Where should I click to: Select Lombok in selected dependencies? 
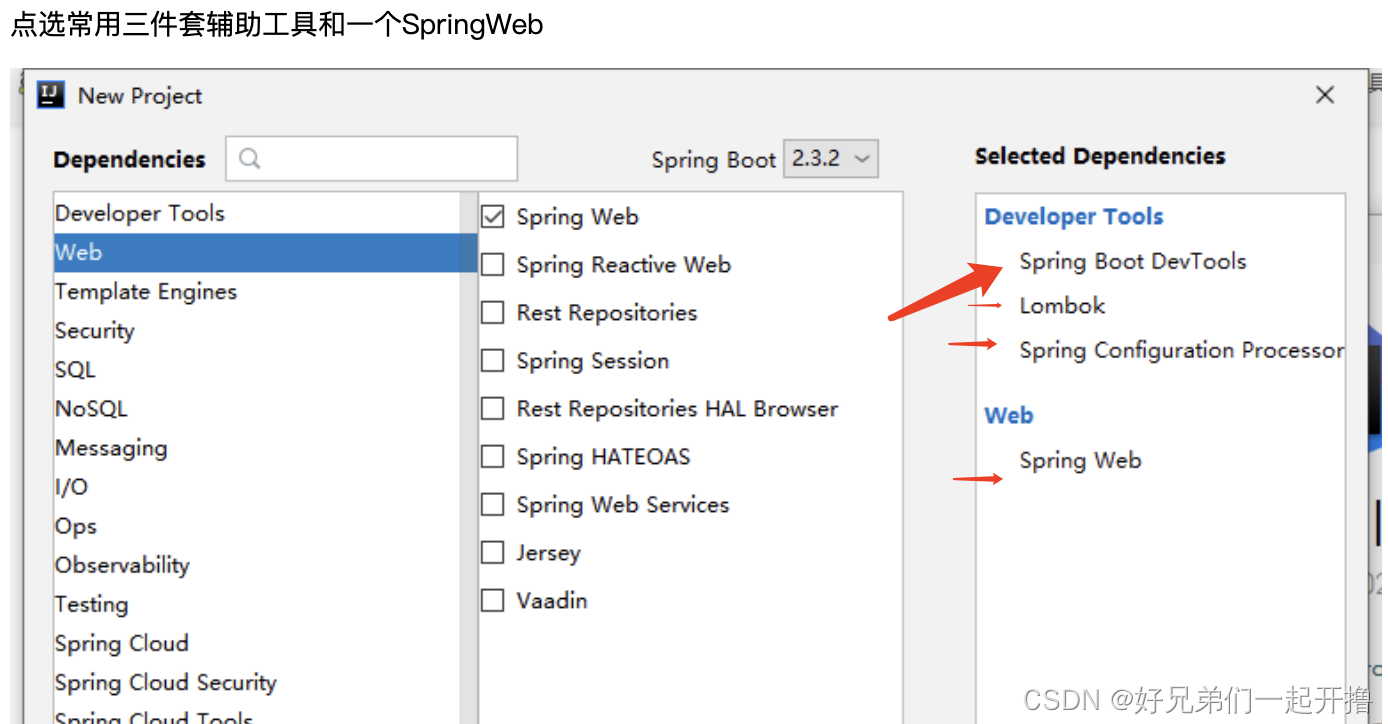(1062, 305)
